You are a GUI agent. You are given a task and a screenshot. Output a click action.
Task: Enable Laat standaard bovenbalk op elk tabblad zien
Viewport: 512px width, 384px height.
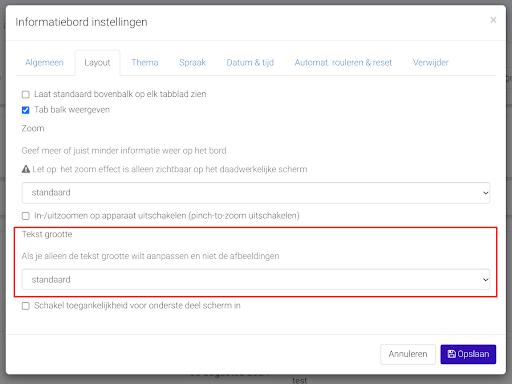25,95
